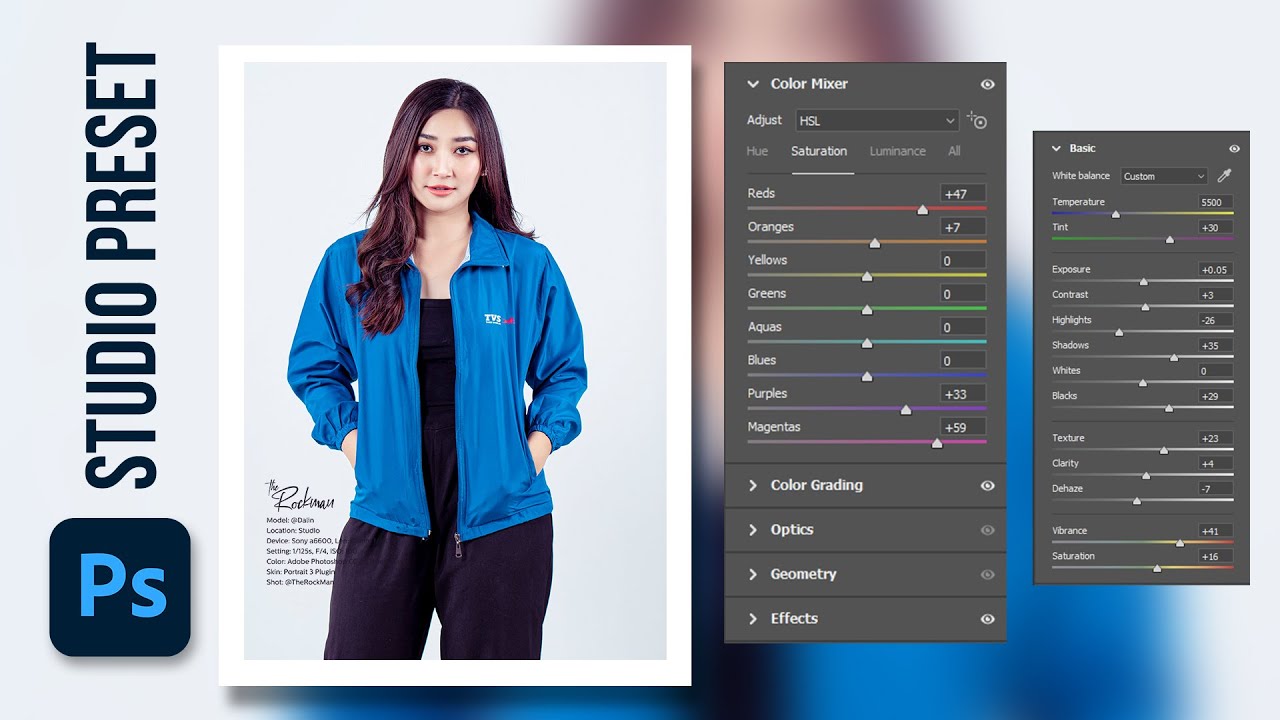
Task: Click the Yellows slider handle
Action: [x=867, y=276]
